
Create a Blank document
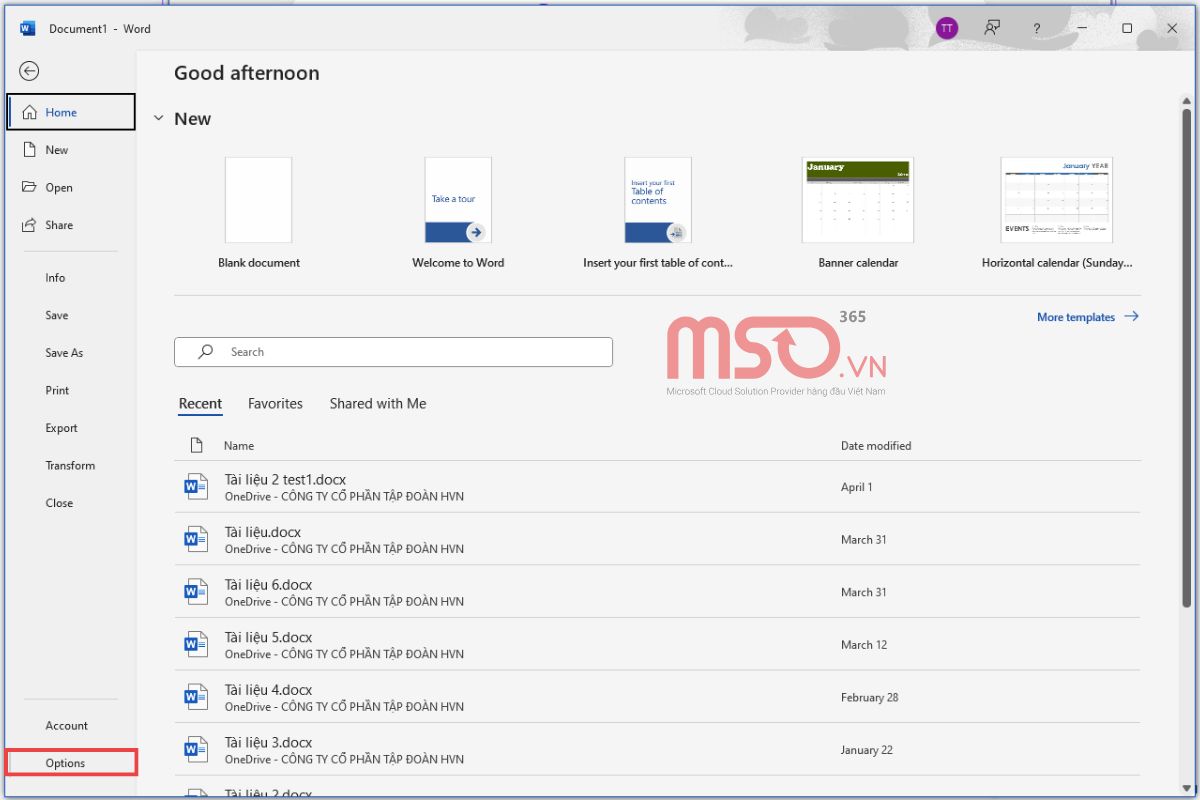(x=259, y=212)
